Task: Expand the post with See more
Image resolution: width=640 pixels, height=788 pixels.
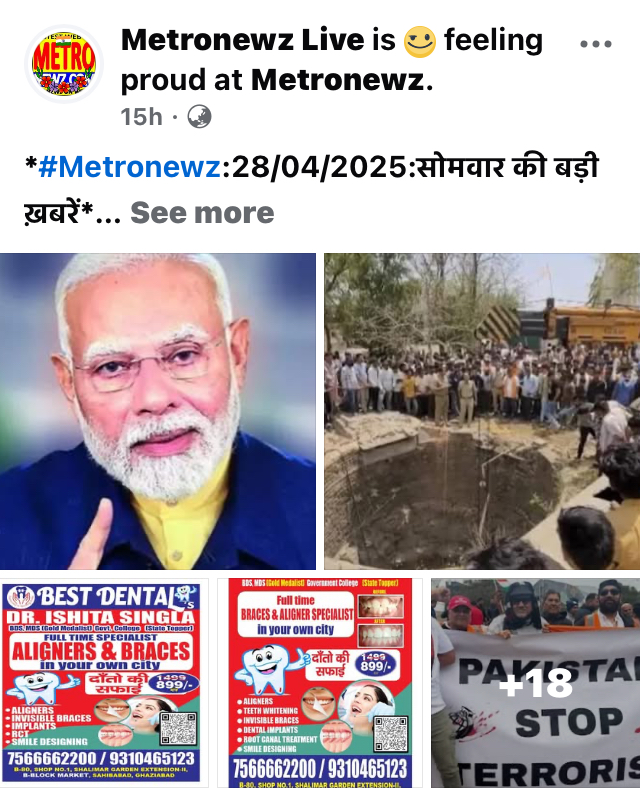Action: tap(202, 213)
